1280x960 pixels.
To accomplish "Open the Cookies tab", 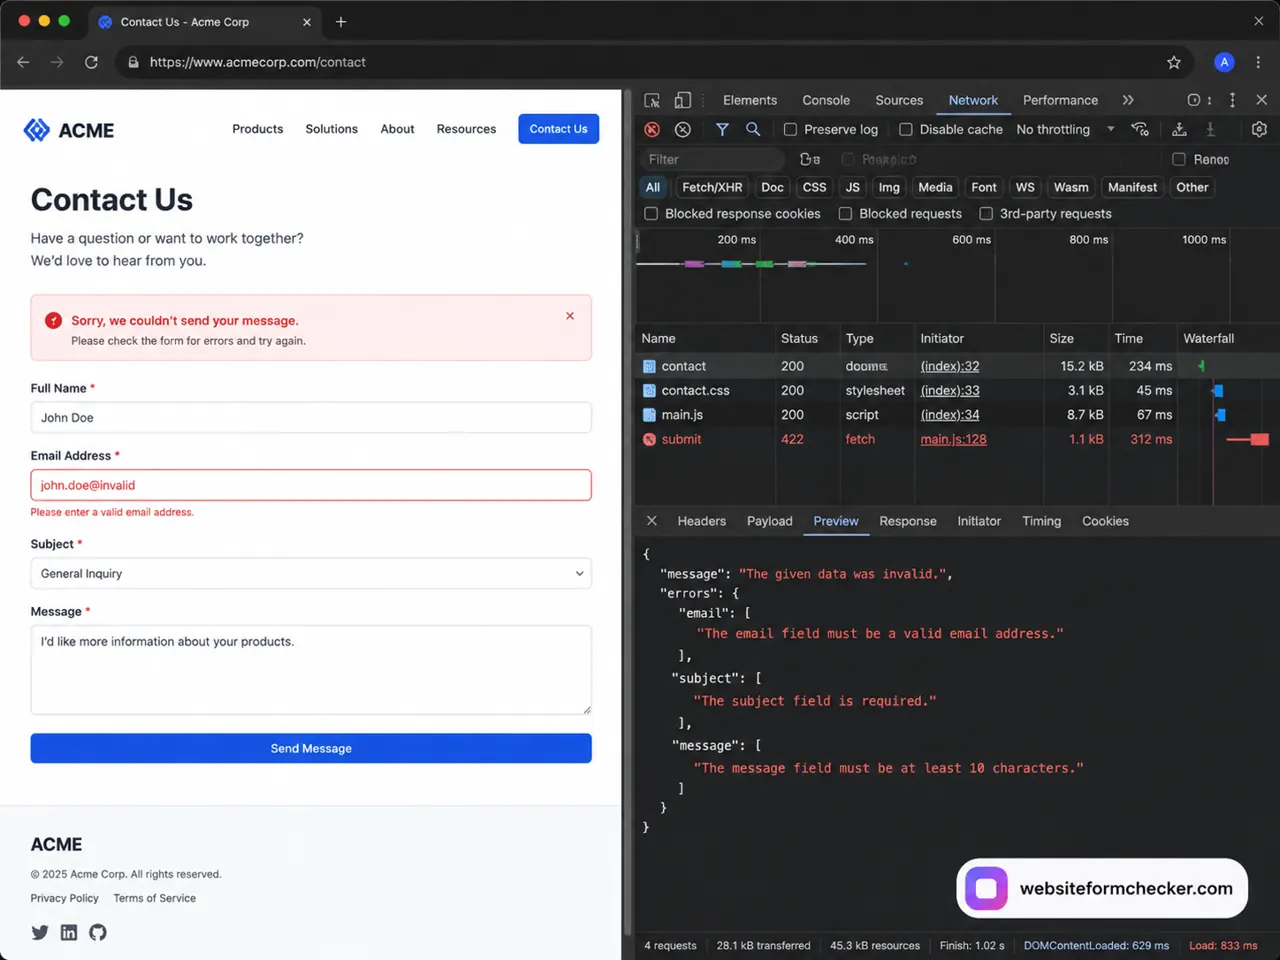I will (x=1105, y=521).
